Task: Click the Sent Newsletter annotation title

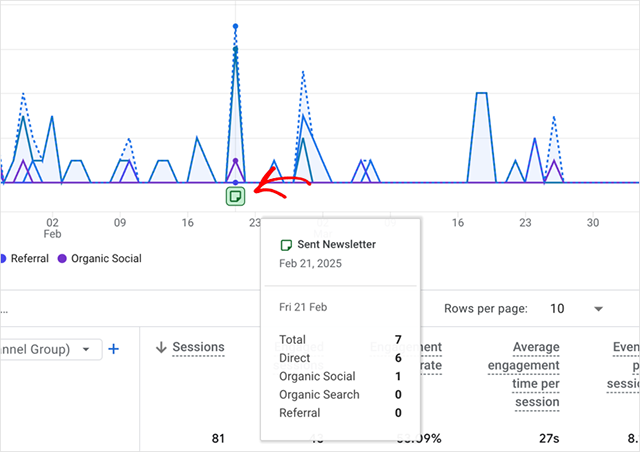Action: coord(336,244)
